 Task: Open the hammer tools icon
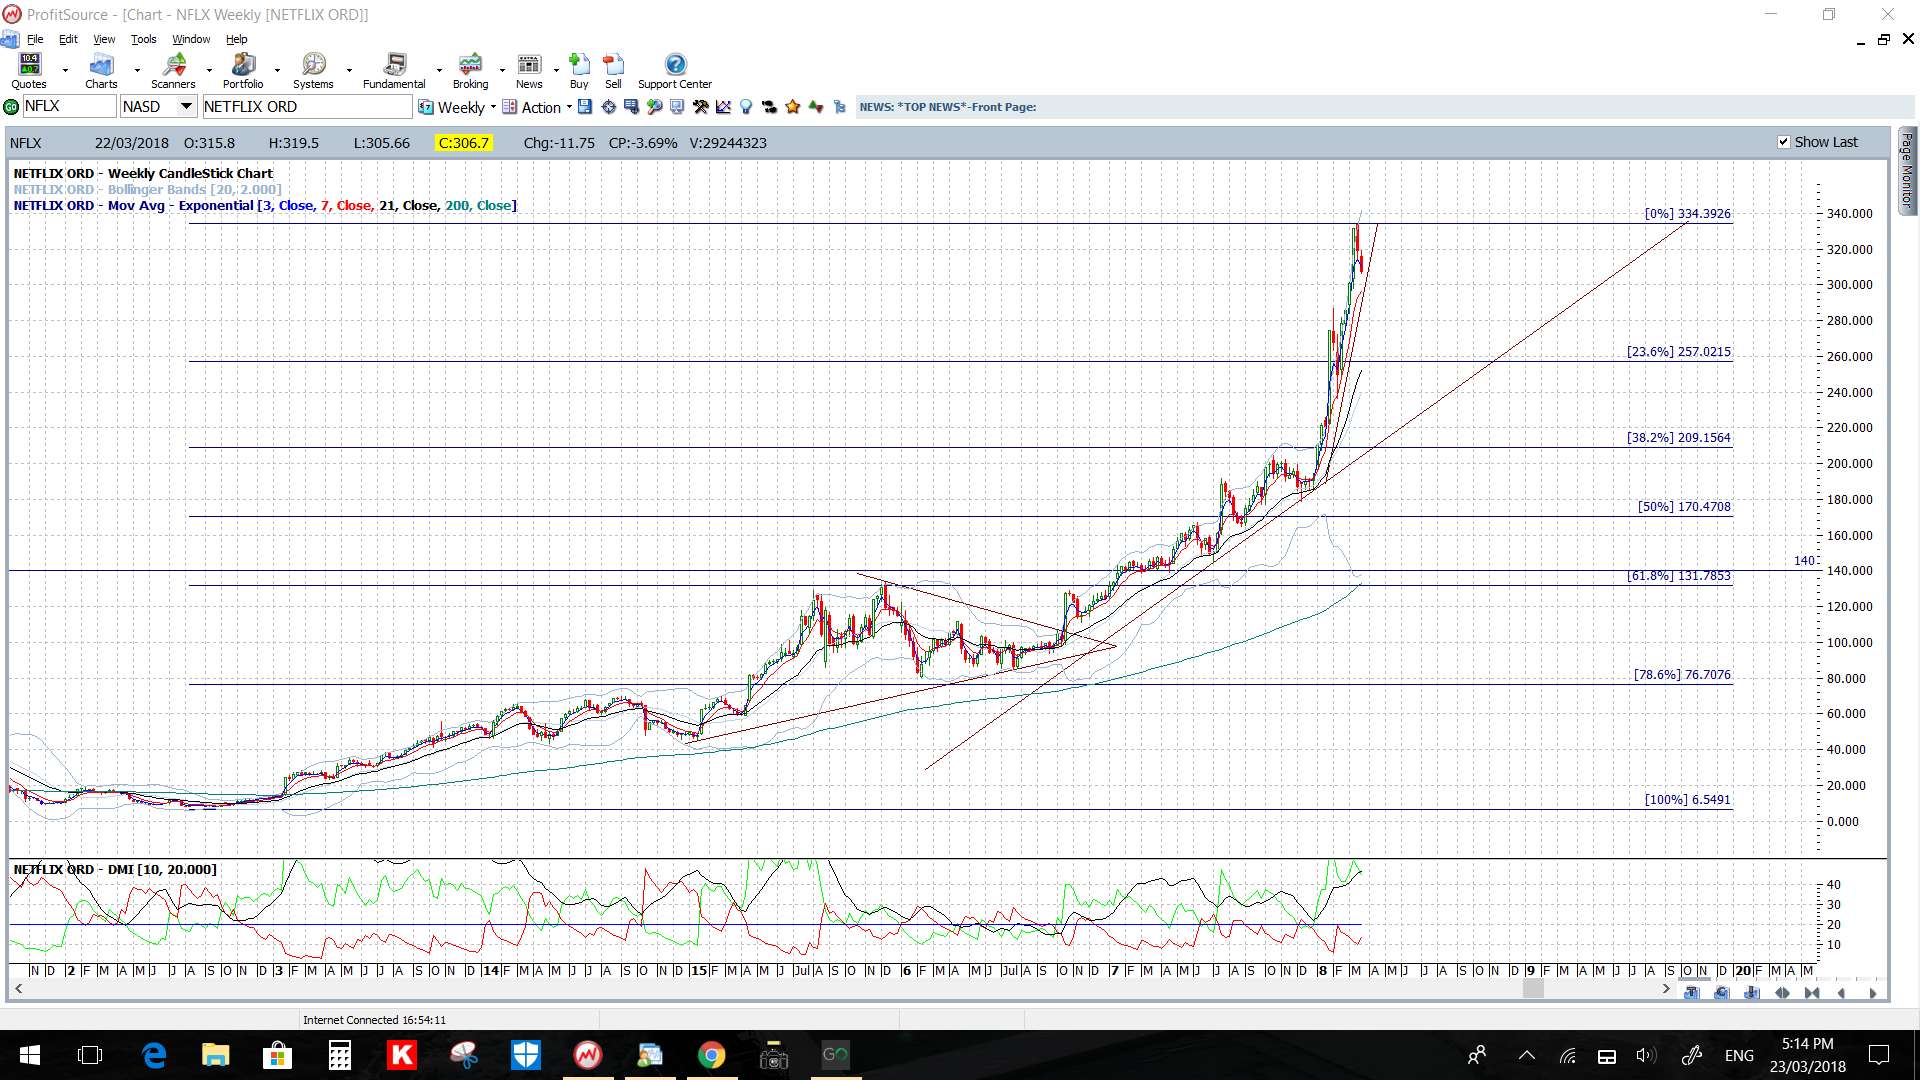[700, 107]
